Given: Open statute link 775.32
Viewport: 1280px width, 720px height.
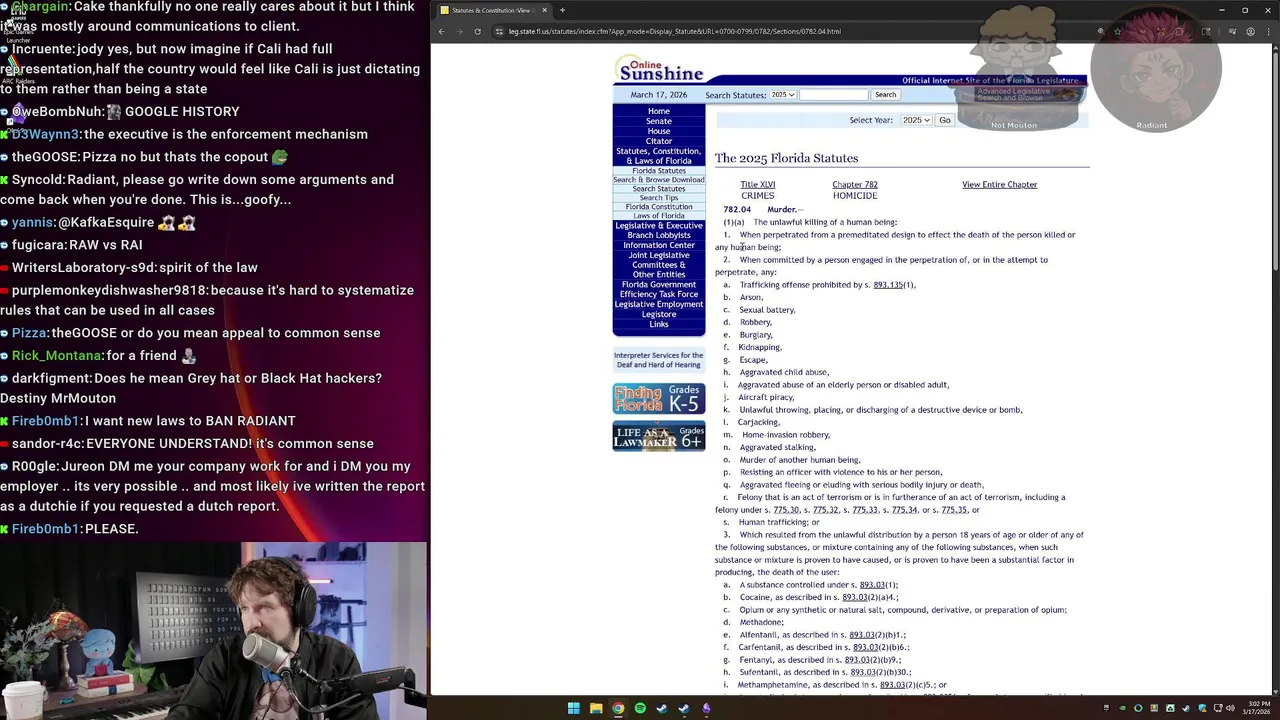Looking at the screenshot, I should 826,510.
